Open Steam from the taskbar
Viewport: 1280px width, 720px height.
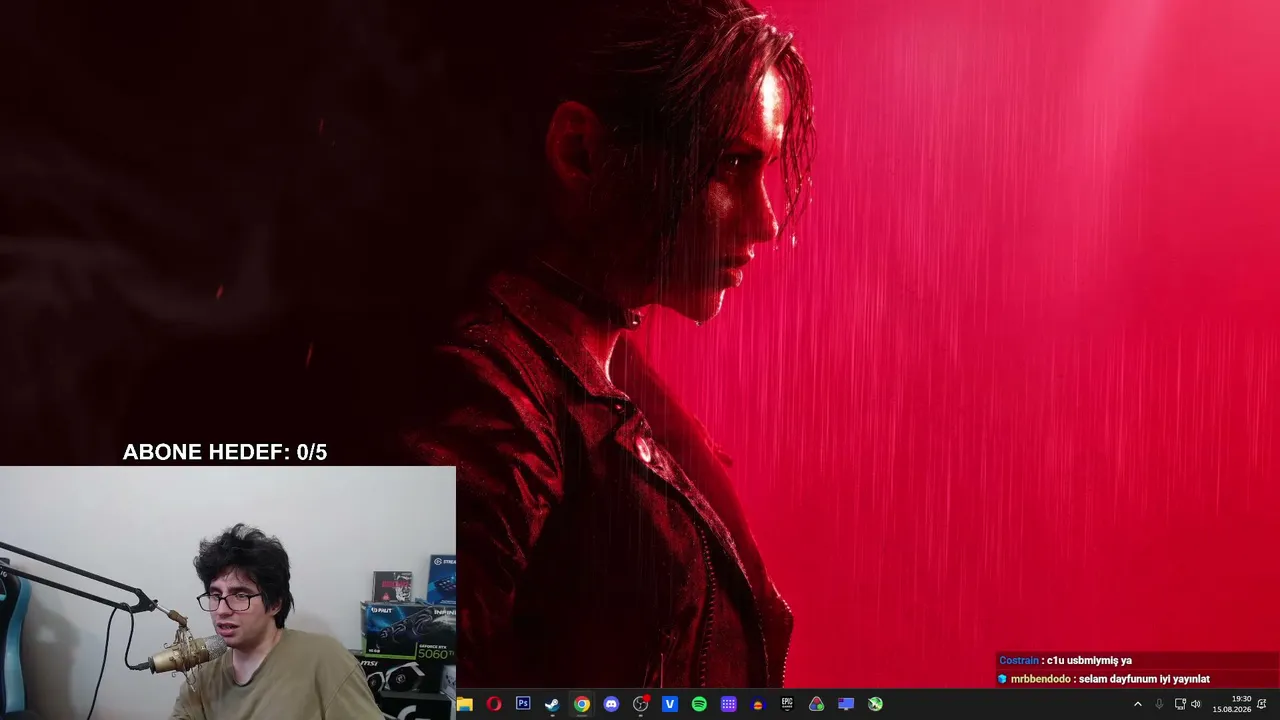[x=552, y=704]
